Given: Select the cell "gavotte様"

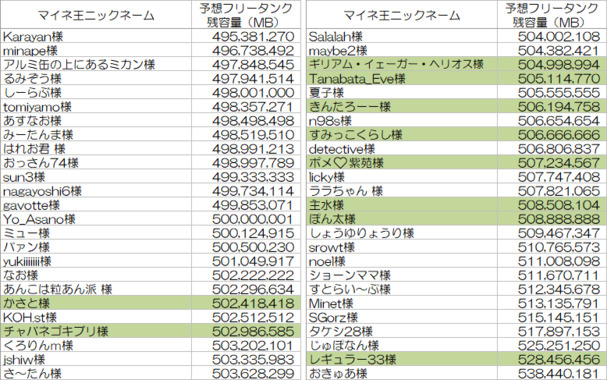Looking at the screenshot, I should (96, 205).
